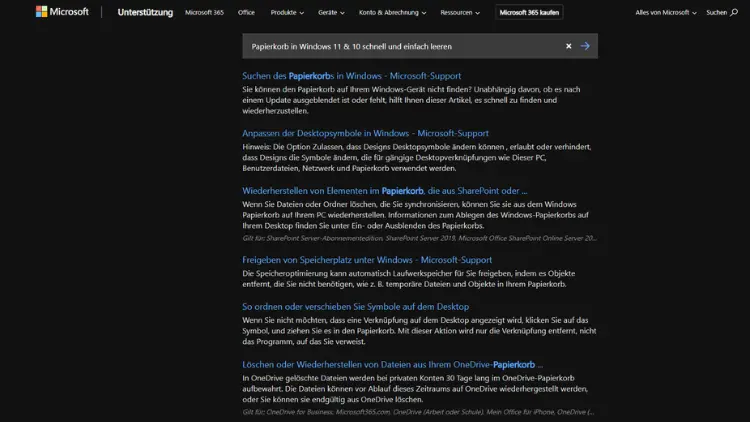Viewport: 750px width, 422px height.
Task: Click 'Gilt für: SharePoint Server-Abonnementedition' line
Action: coord(419,238)
